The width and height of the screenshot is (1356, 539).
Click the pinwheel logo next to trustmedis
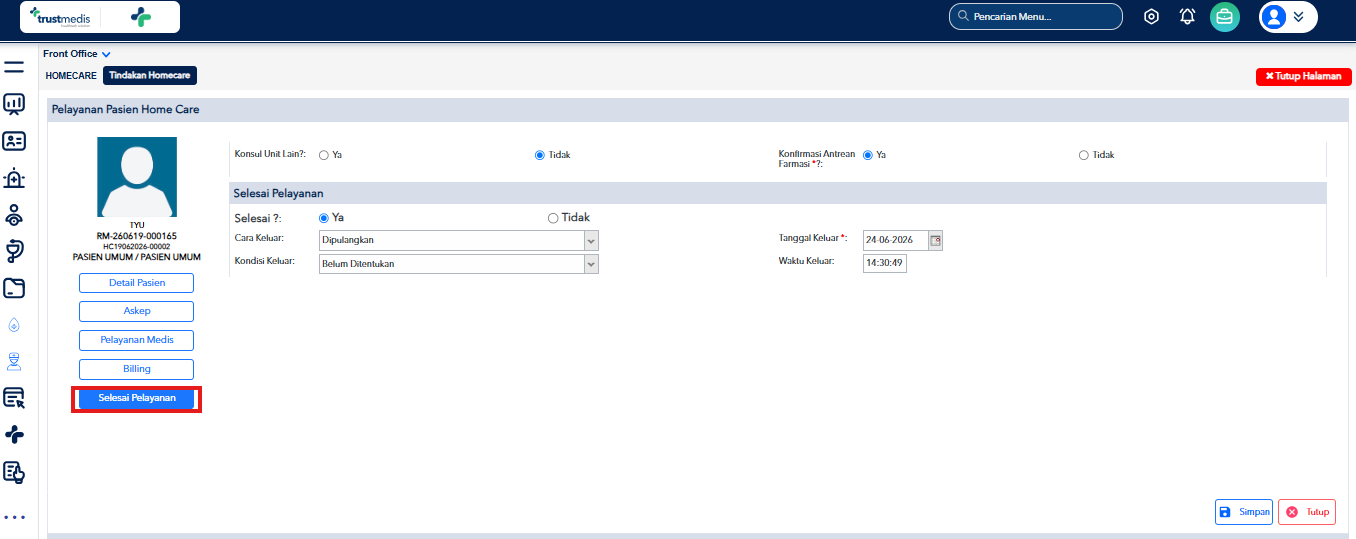tap(141, 17)
